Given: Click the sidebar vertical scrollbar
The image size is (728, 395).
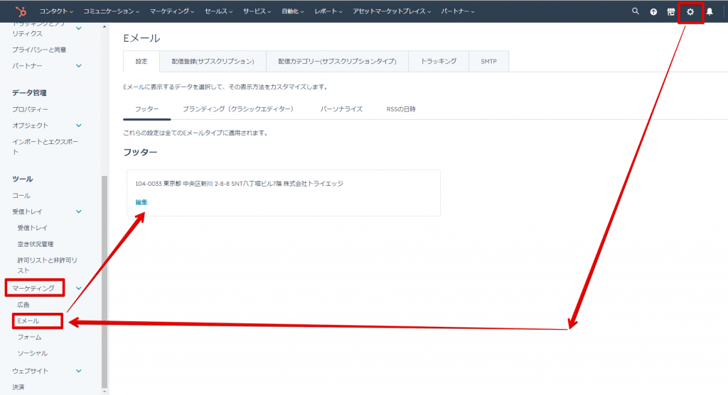Looking at the screenshot, I should (104, 282).
